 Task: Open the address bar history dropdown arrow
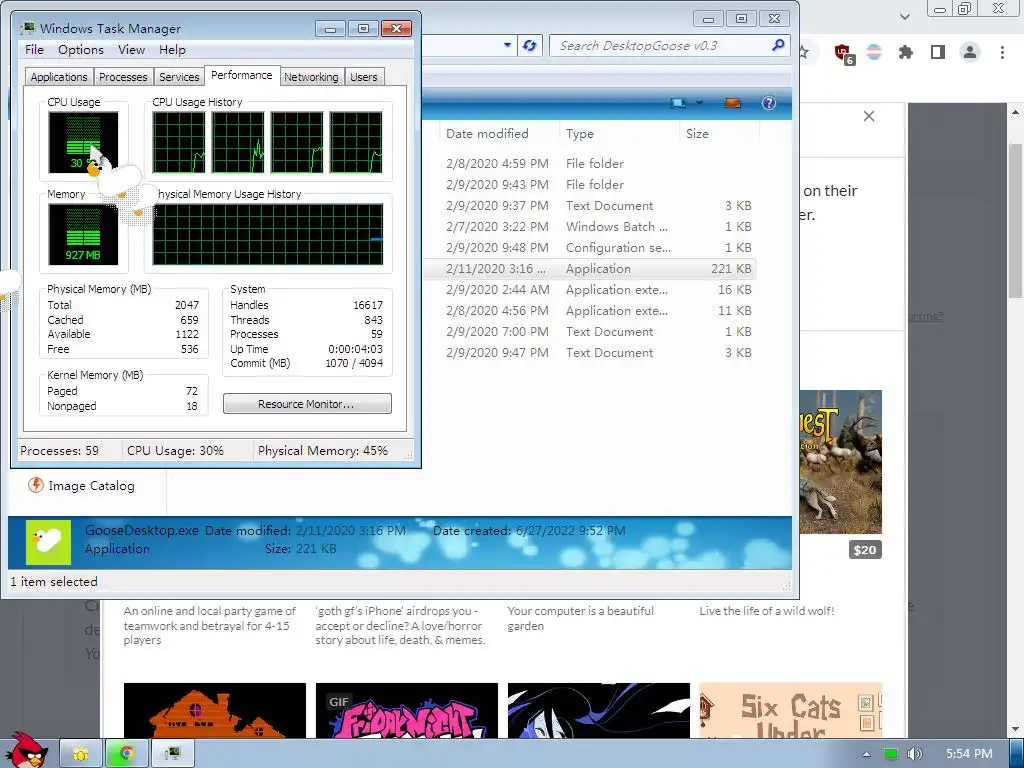pos(507,46)
